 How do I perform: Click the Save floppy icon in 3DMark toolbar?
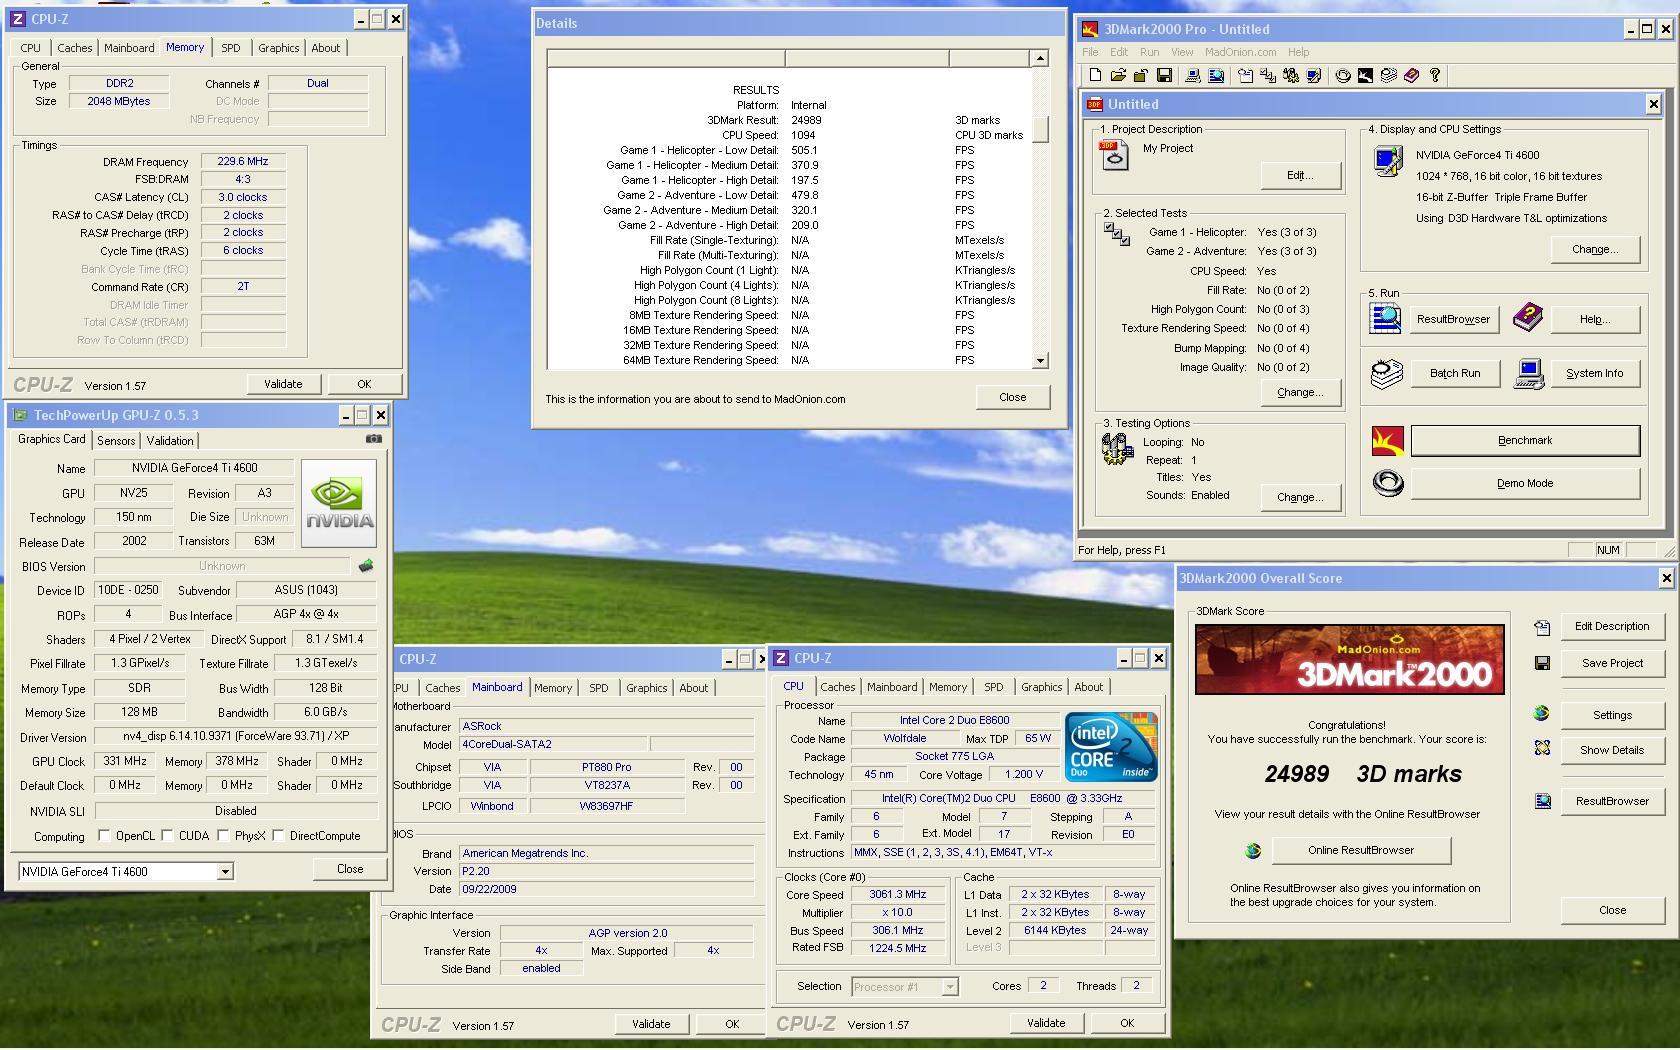pyautogui.click(x=1164, y=75)
